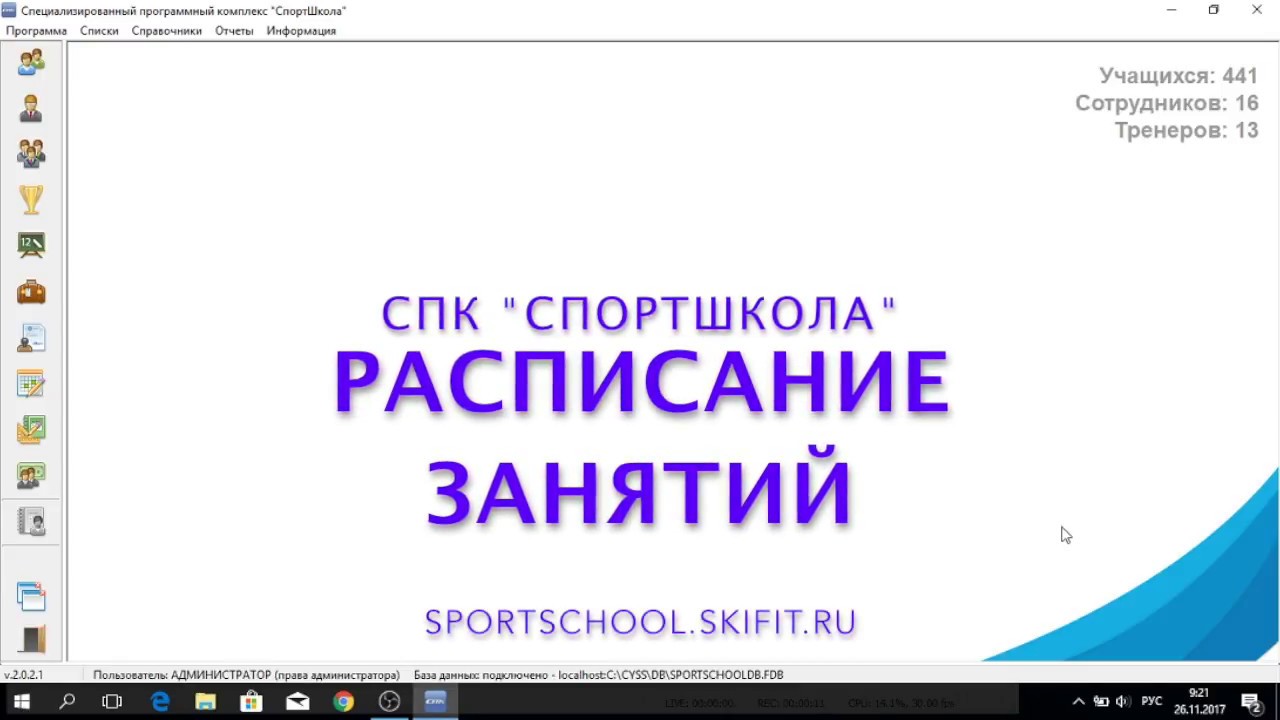Click the version v.2.0.2.1 status text
Viewport: 1280px width, 720px height.
coord(23,675)
